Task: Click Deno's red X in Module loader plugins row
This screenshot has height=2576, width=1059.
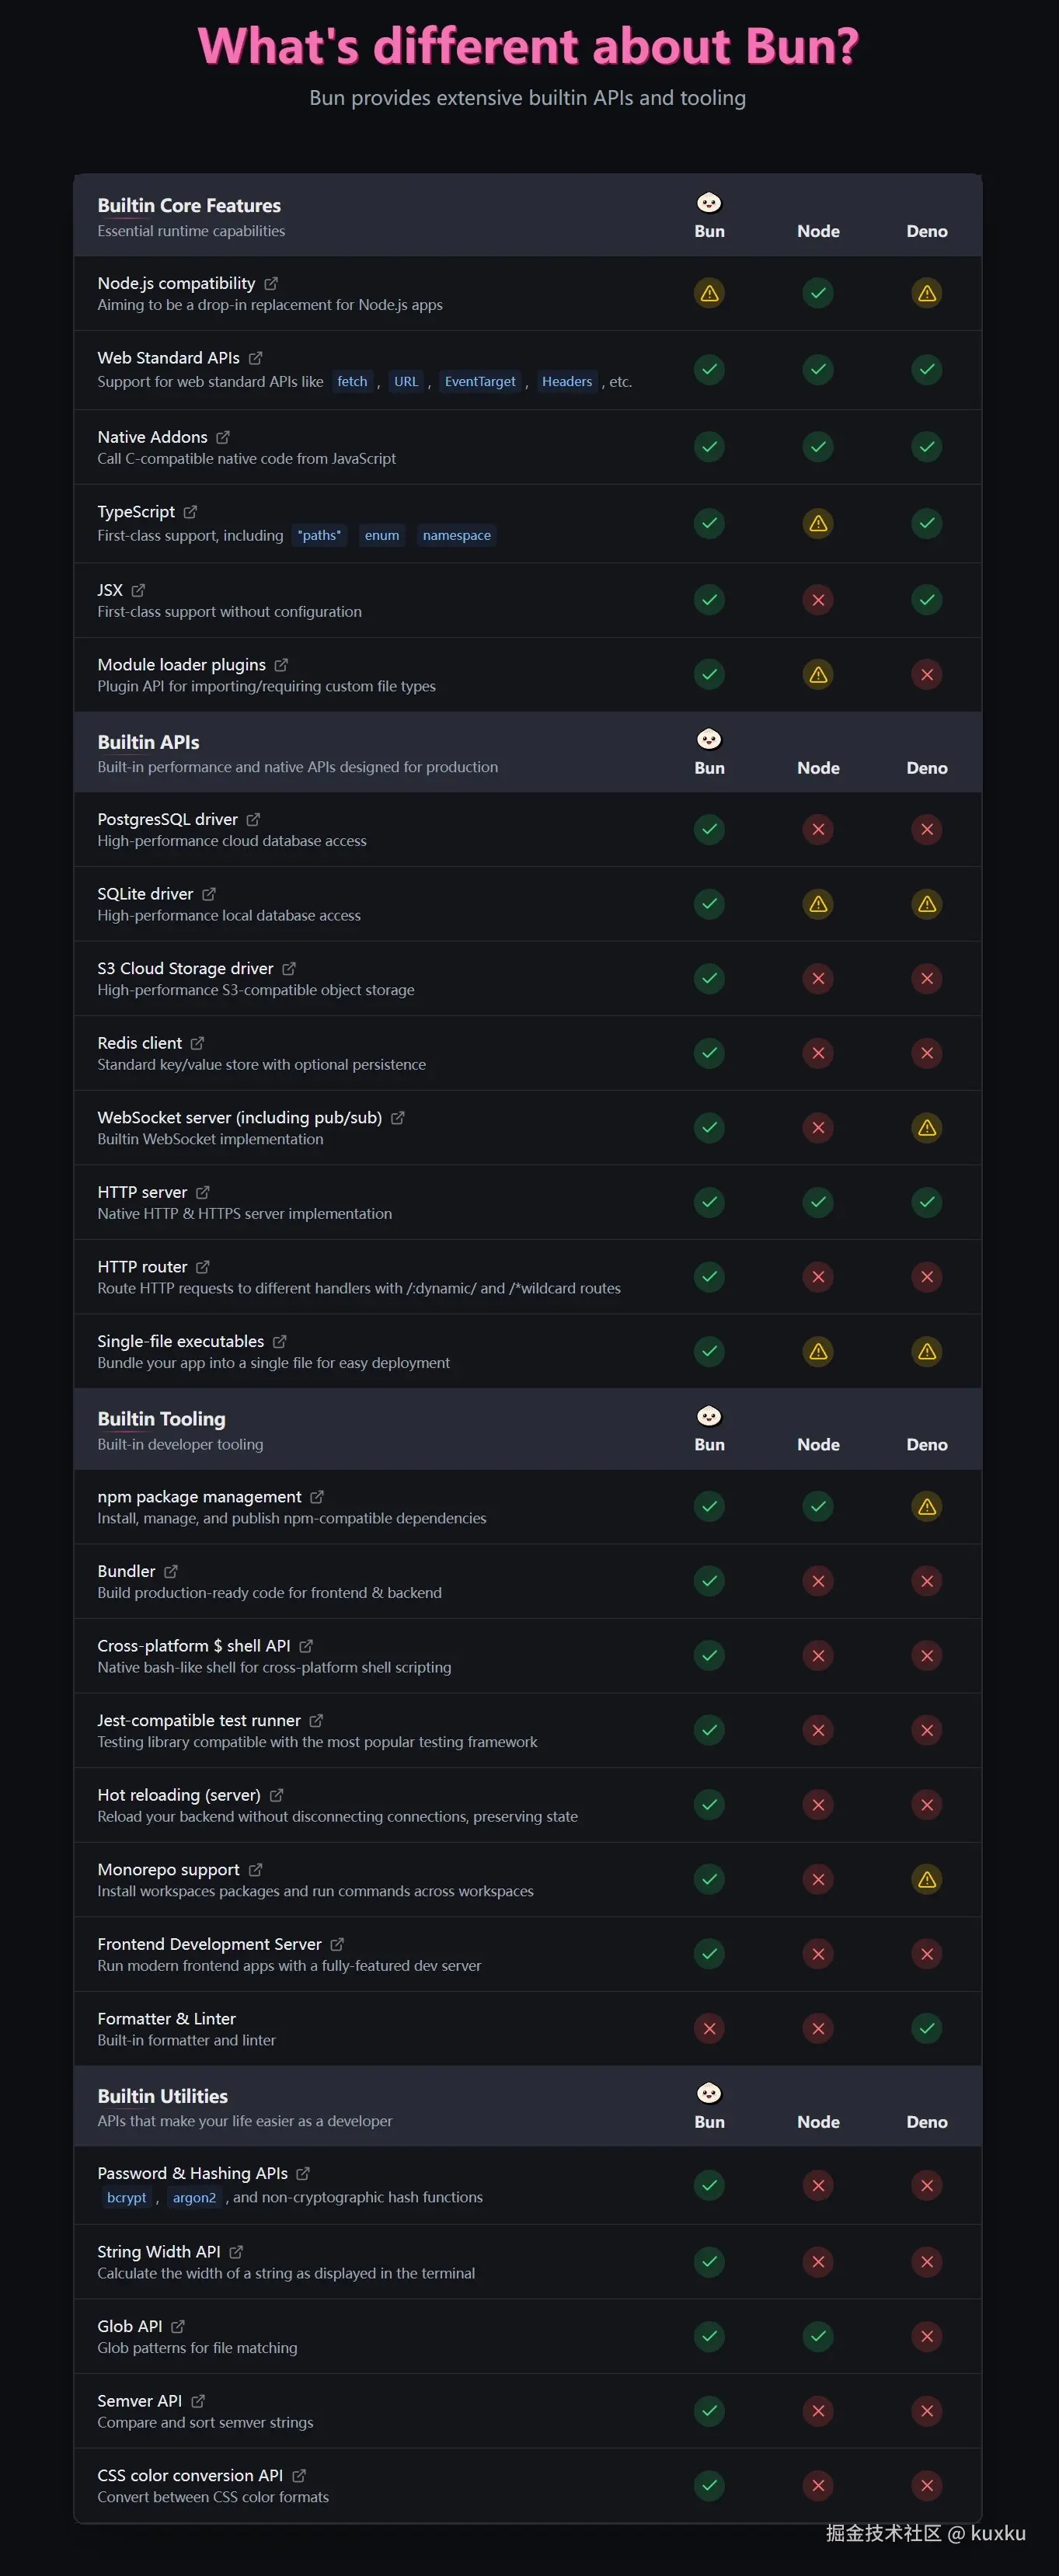Action: click(x=927, y=675)
